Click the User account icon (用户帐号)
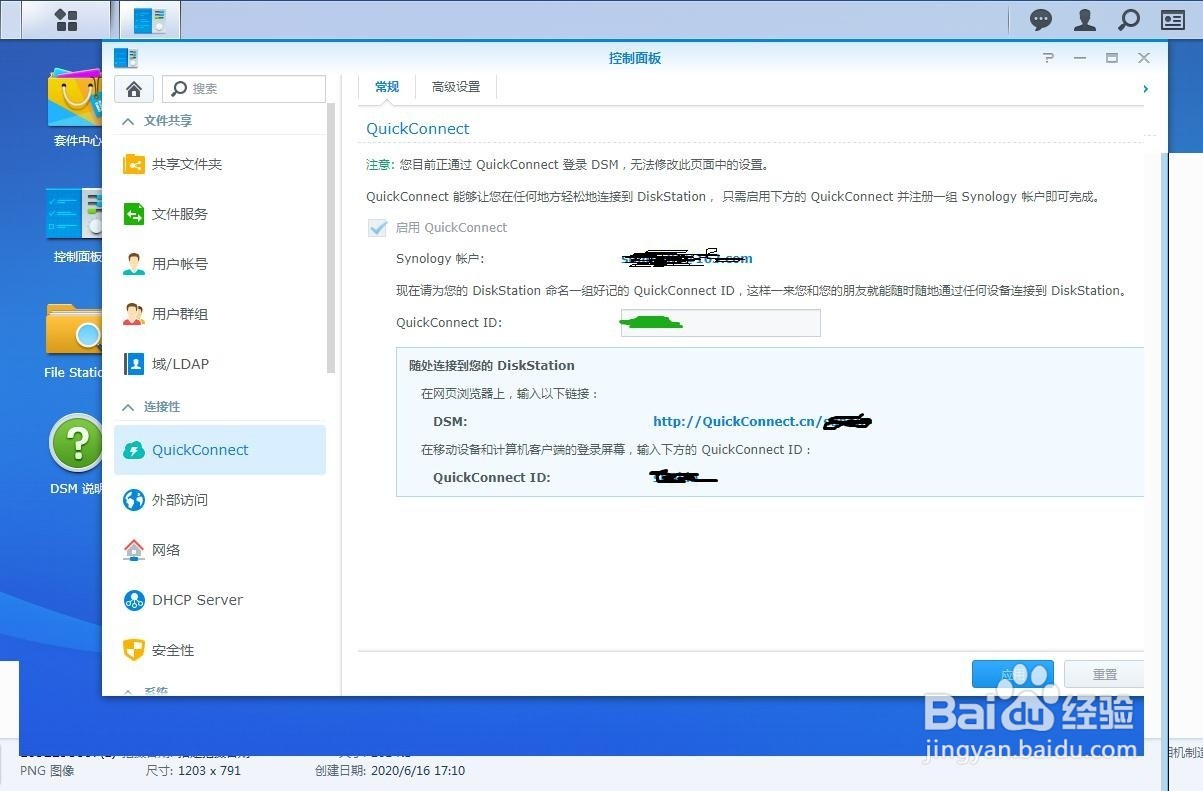 (x=134, y=264)
